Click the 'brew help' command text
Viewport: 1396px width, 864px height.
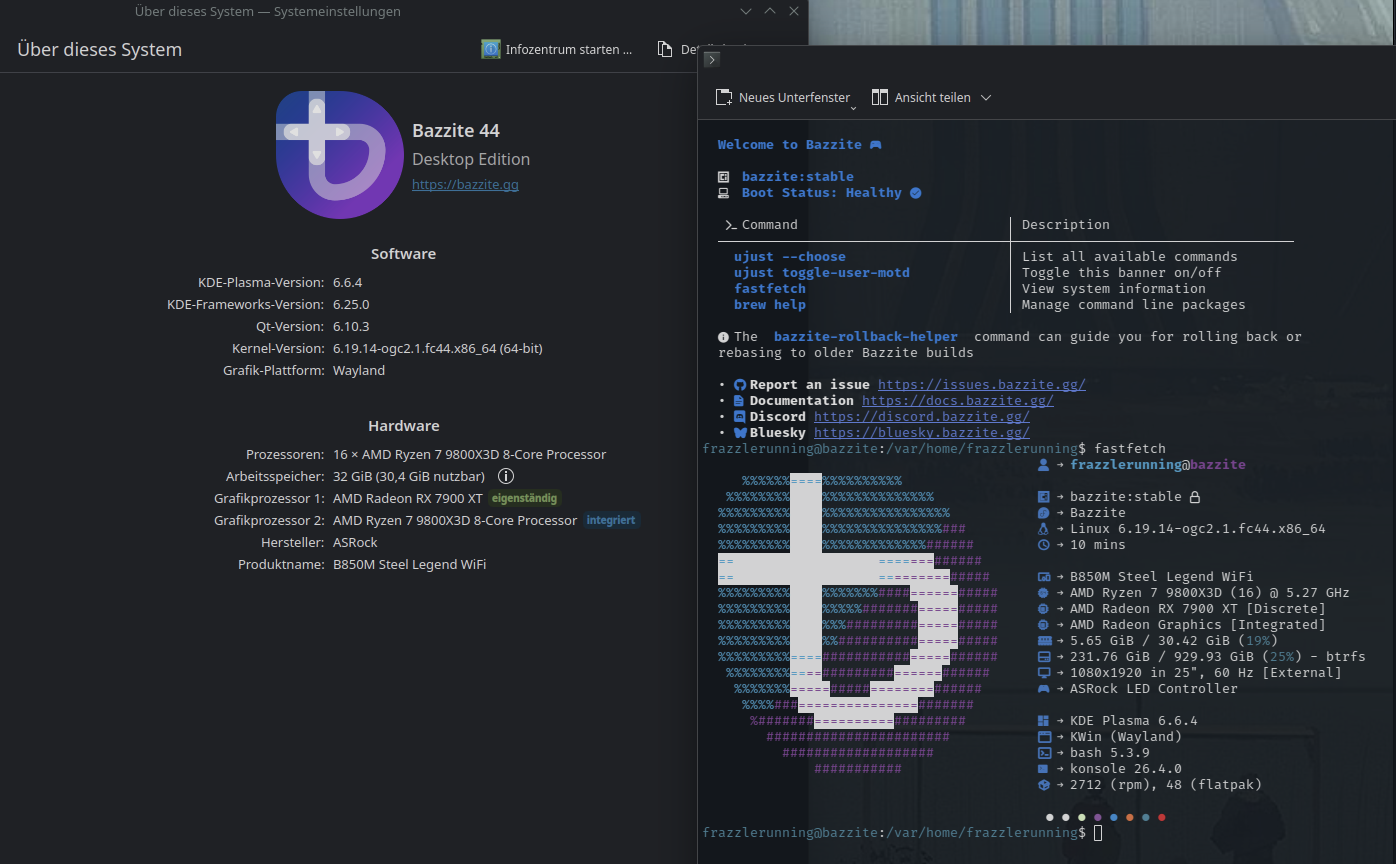click(x=770, y=305)
